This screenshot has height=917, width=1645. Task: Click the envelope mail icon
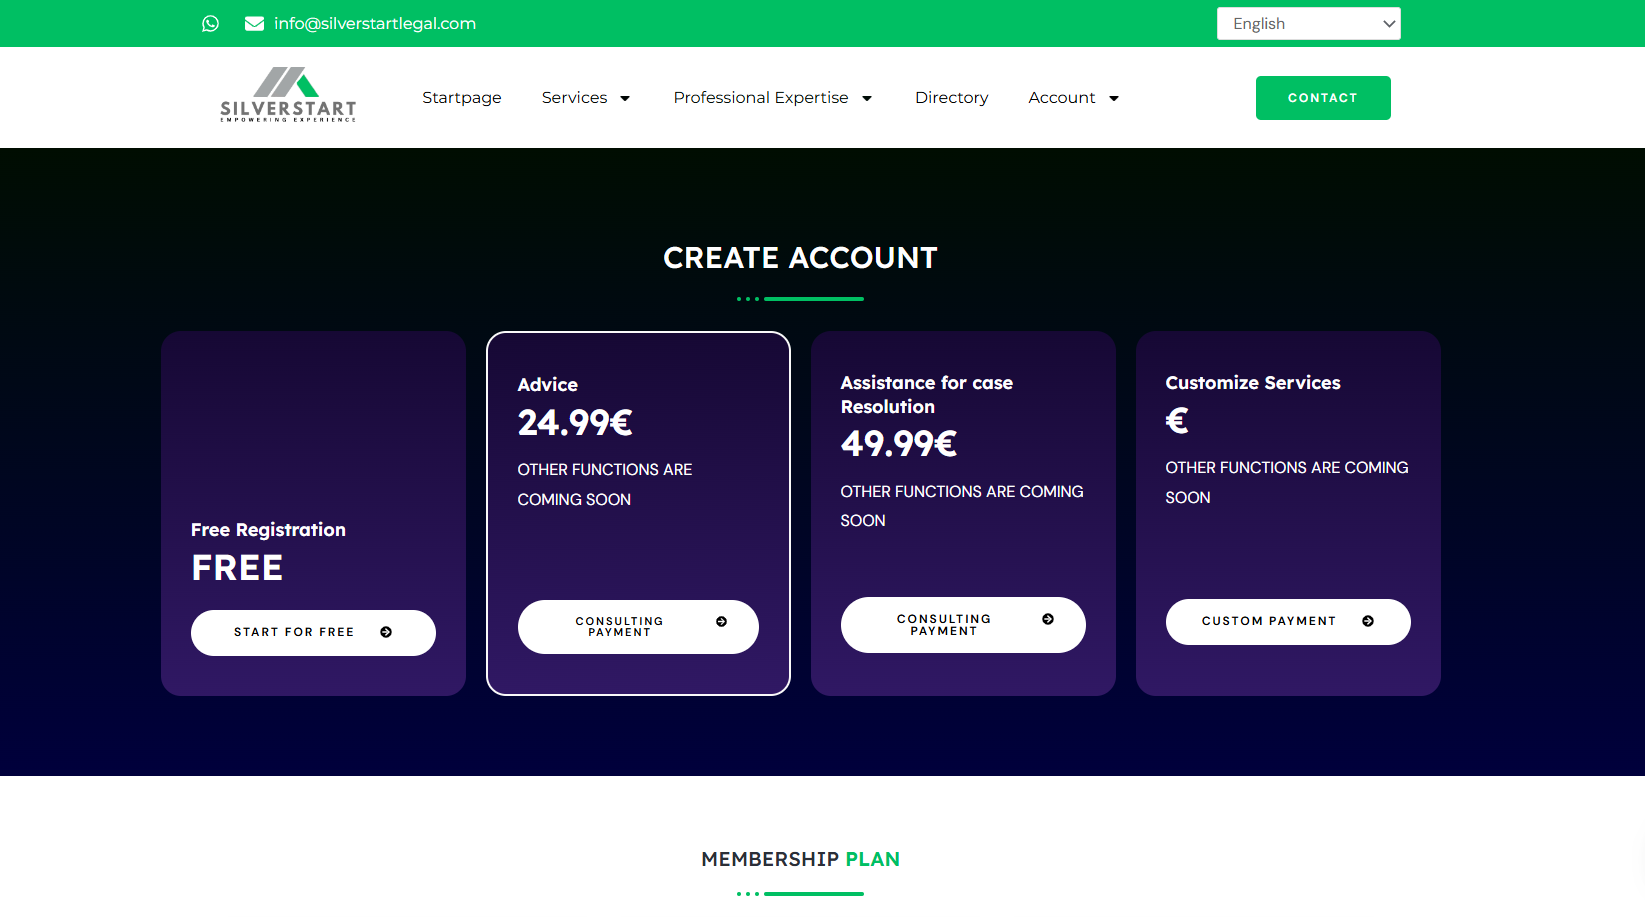pos(254,23)
